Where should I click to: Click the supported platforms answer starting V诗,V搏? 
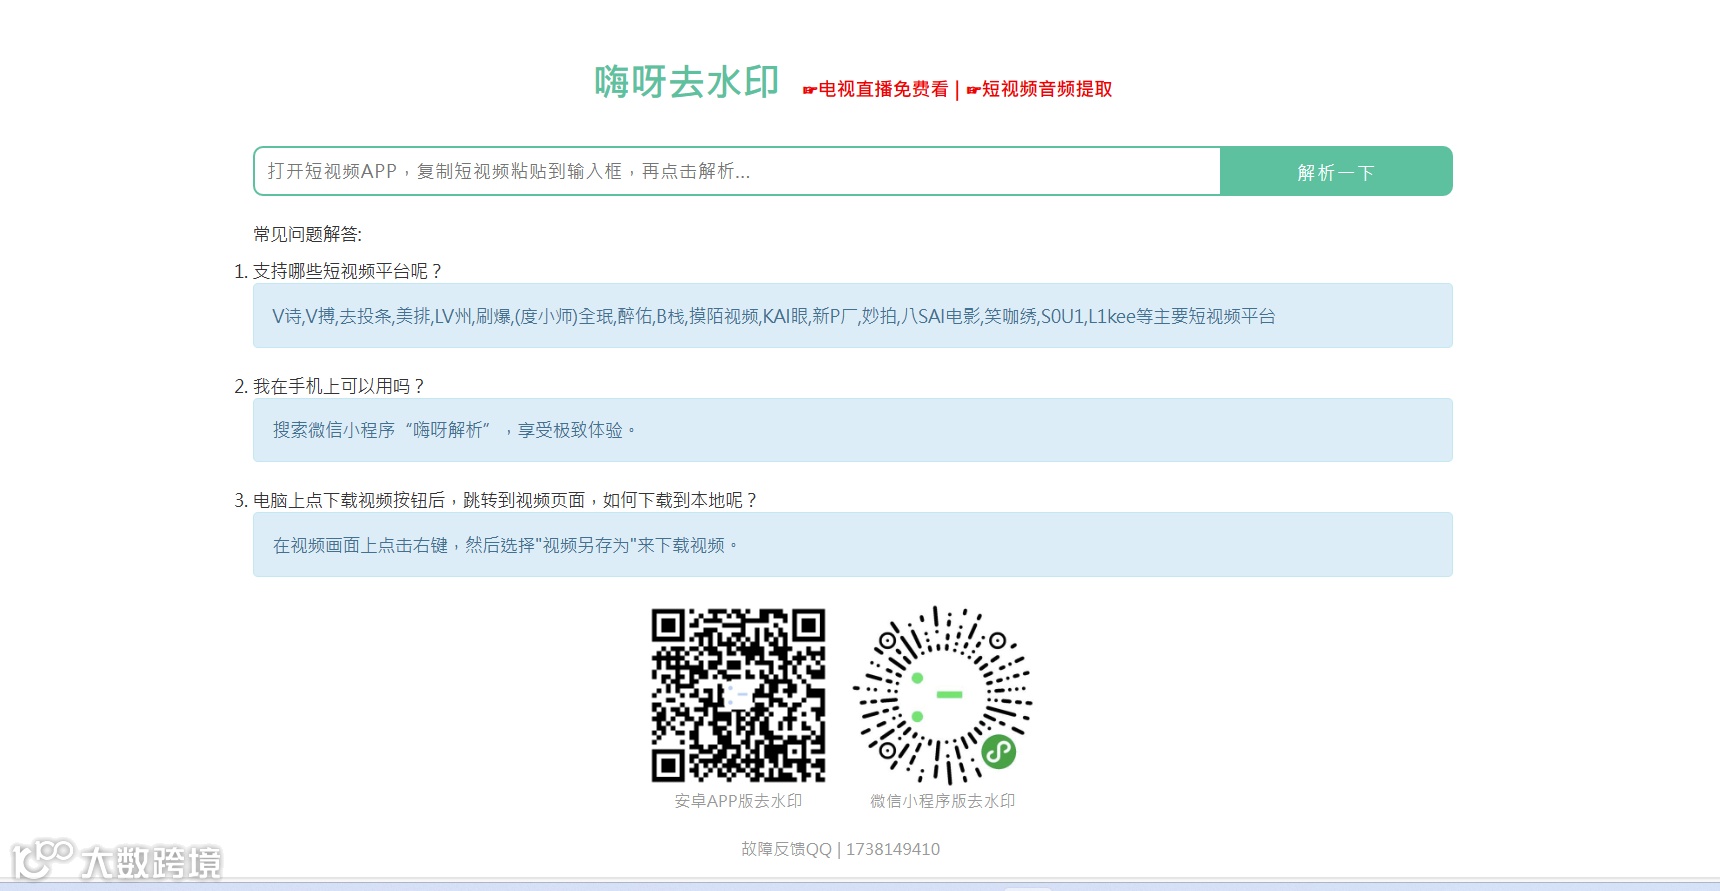pos(852,316)
